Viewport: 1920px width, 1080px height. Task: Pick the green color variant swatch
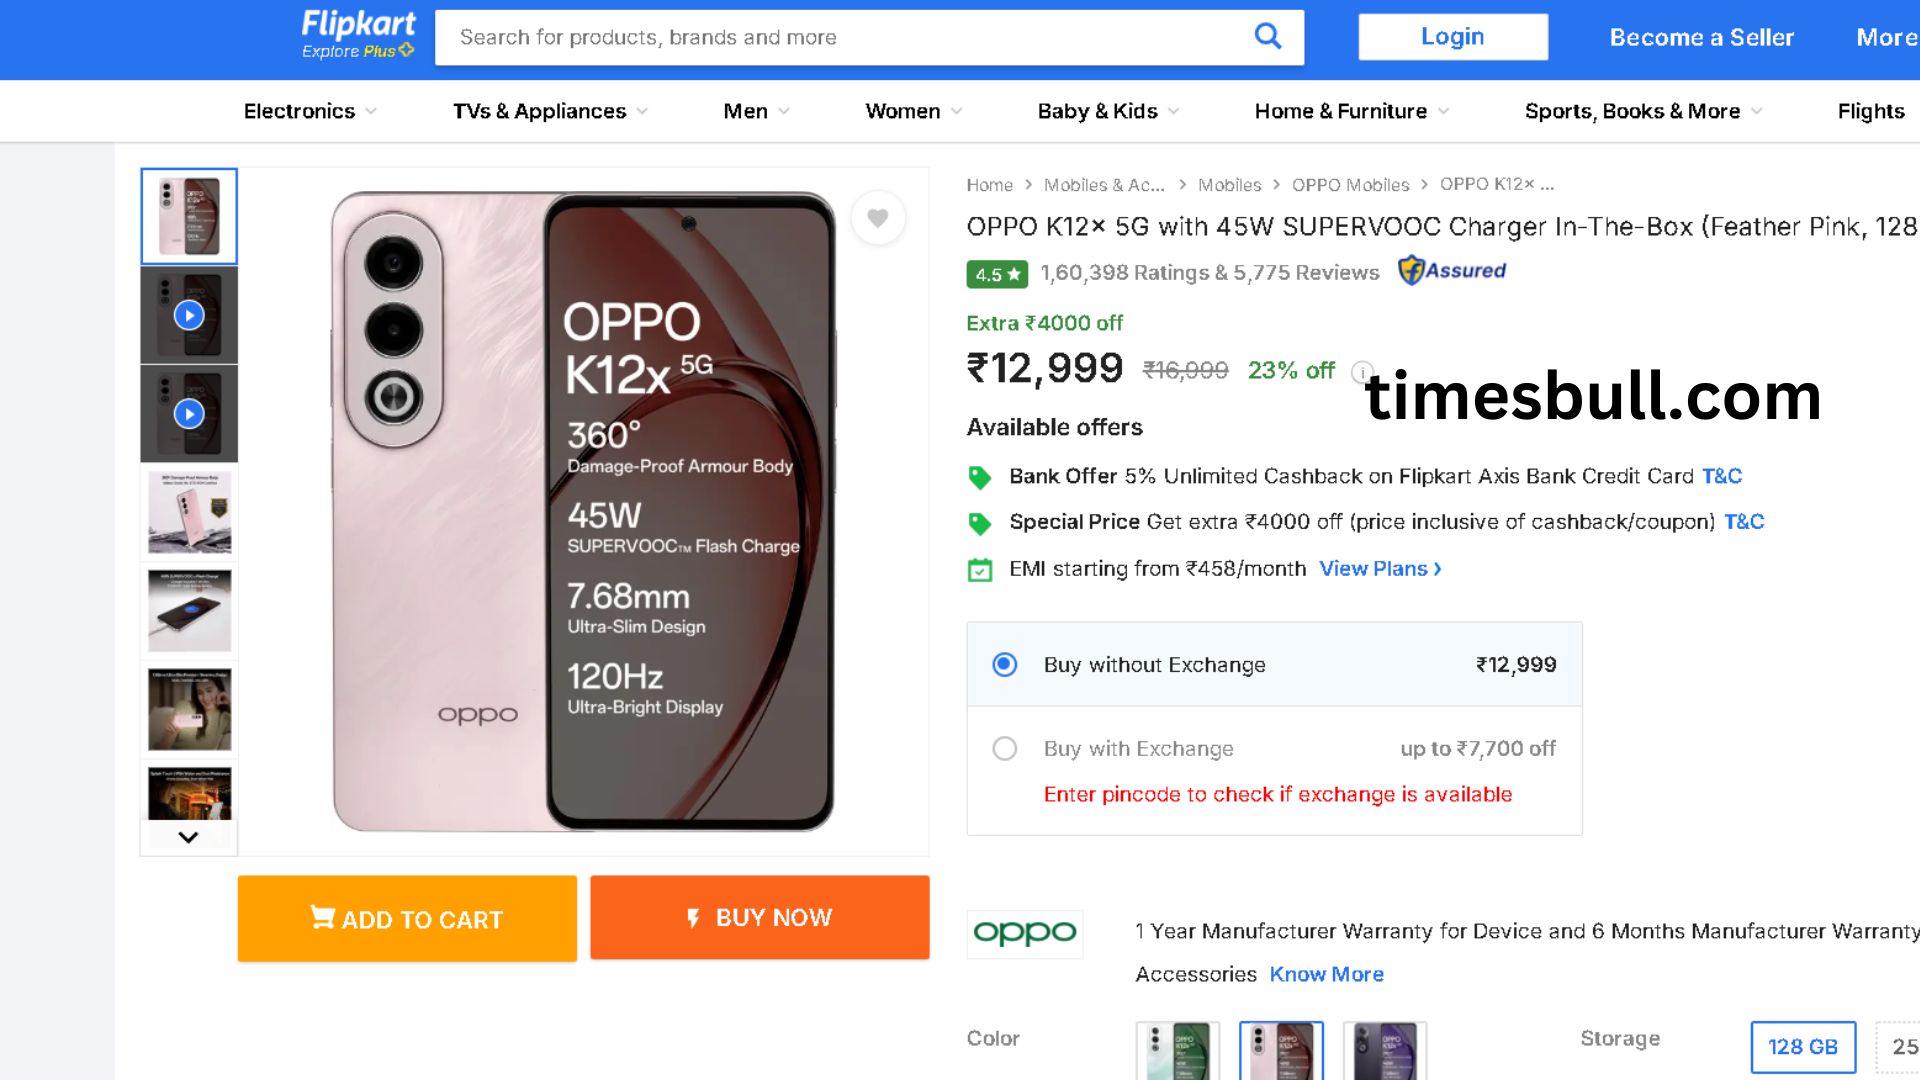(x=1178, y=1051)
